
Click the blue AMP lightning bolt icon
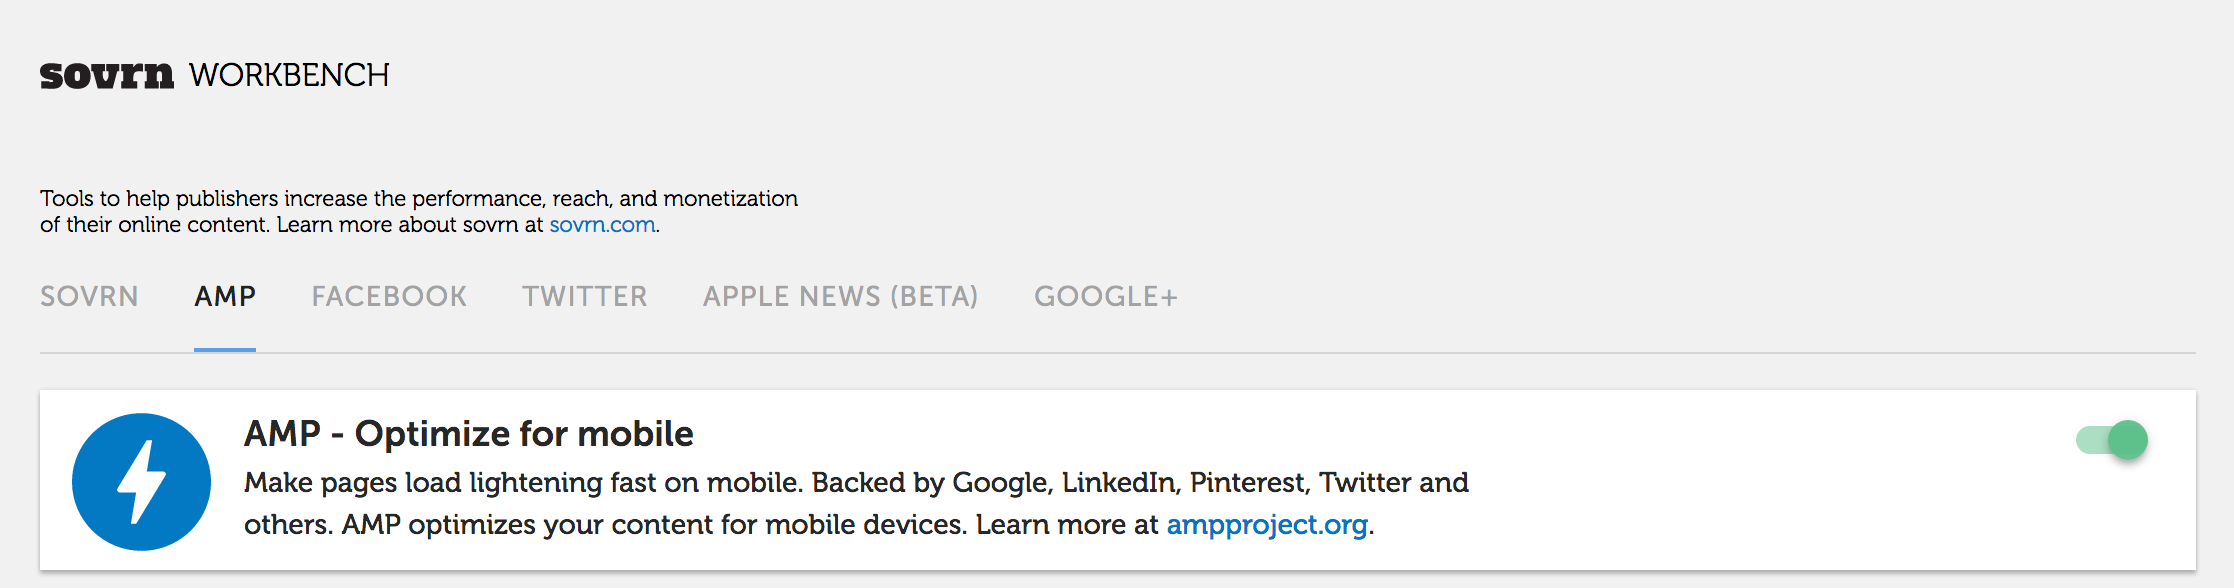point(141,482)
